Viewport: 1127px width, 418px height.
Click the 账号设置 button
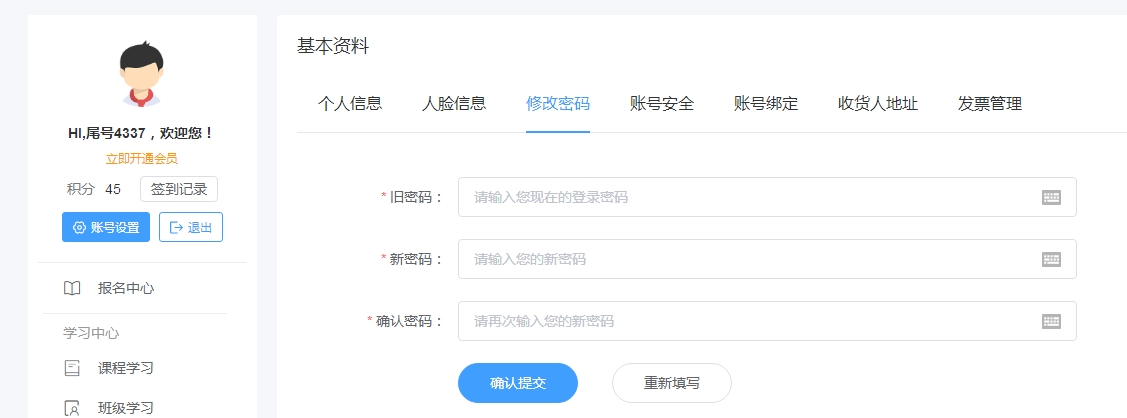click(106, 227)
